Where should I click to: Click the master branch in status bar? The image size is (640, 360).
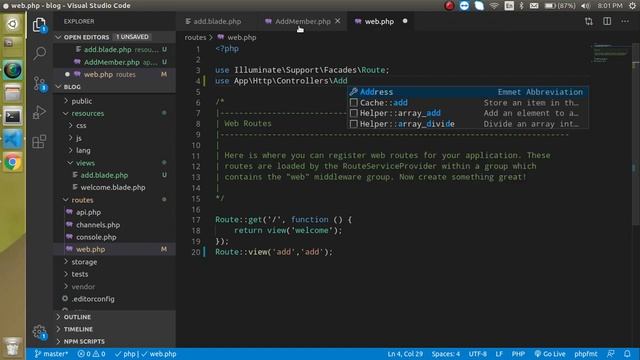(x=51, y=354)
